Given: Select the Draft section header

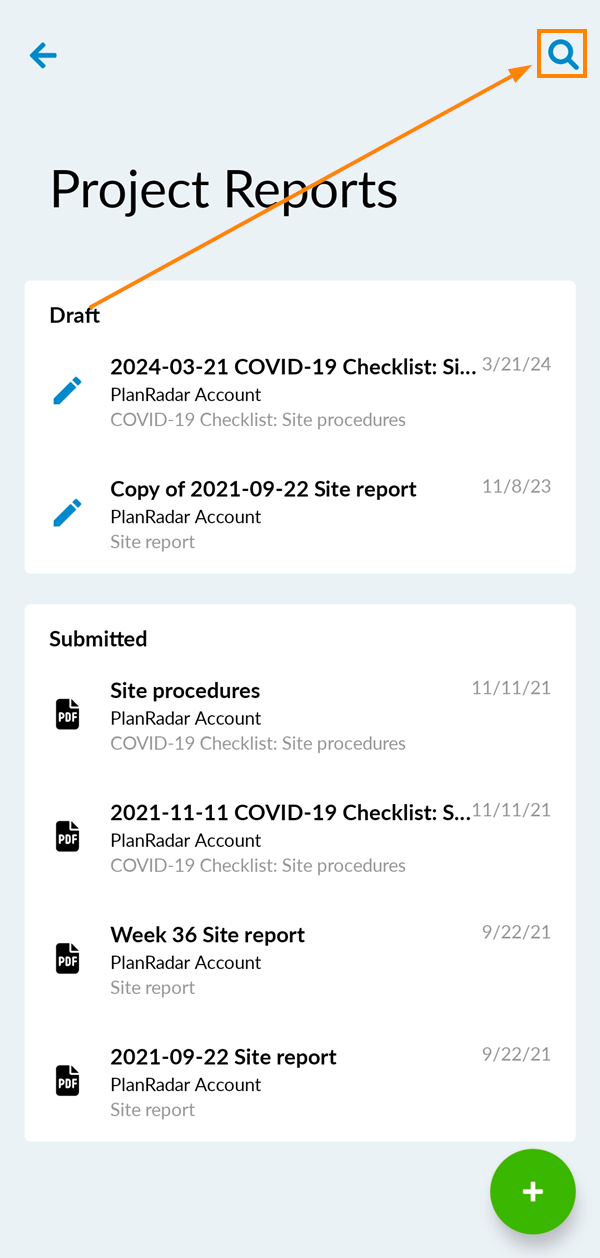Looking at the screenshot, I should click(75, 315).
